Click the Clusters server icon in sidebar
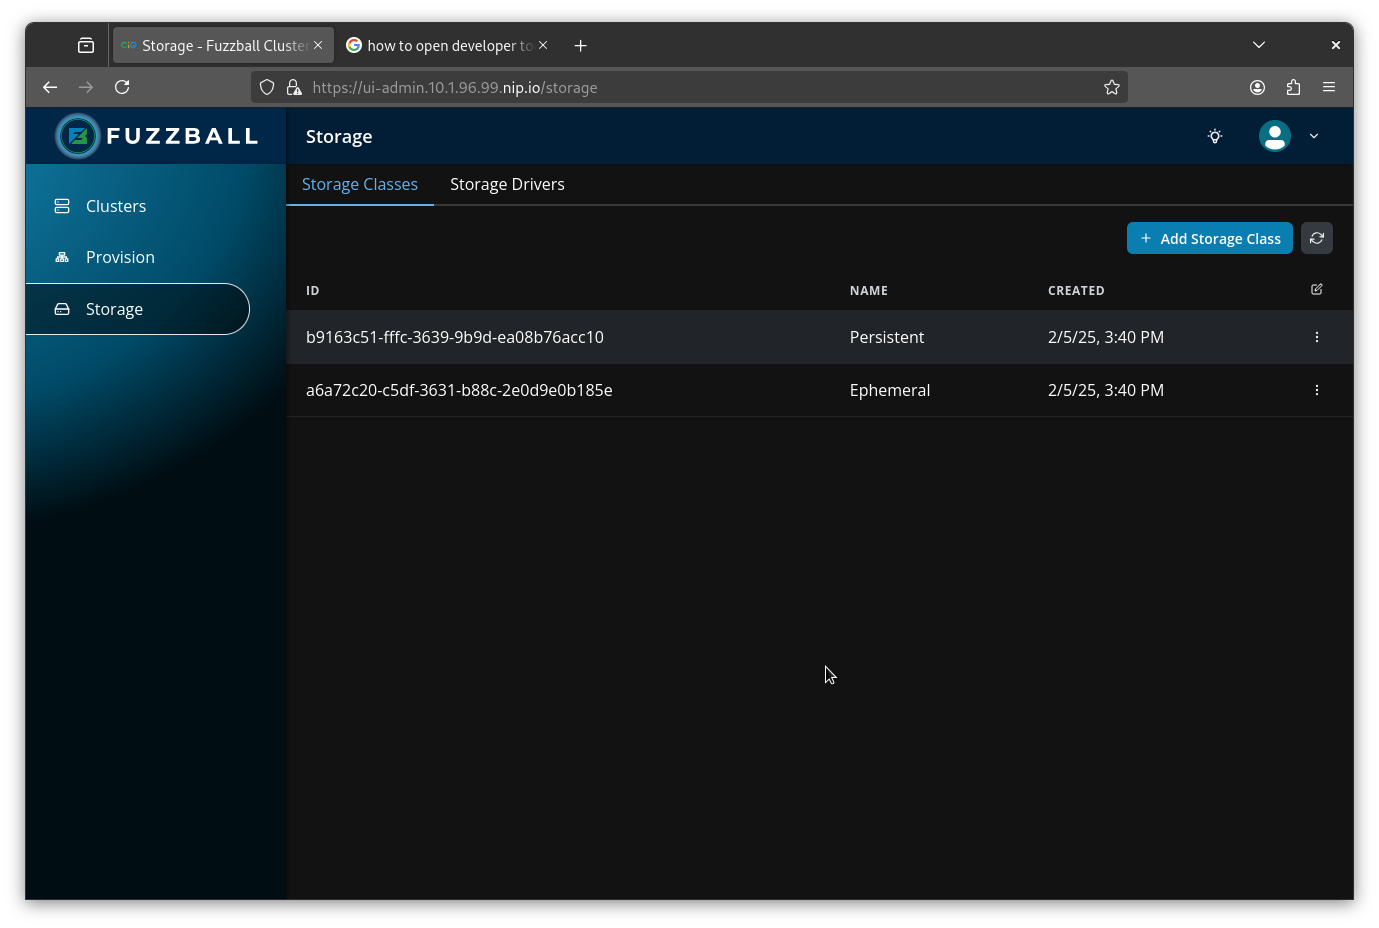Image resolution: width=1379 pixels, height=928 pixels. [62, 206]
